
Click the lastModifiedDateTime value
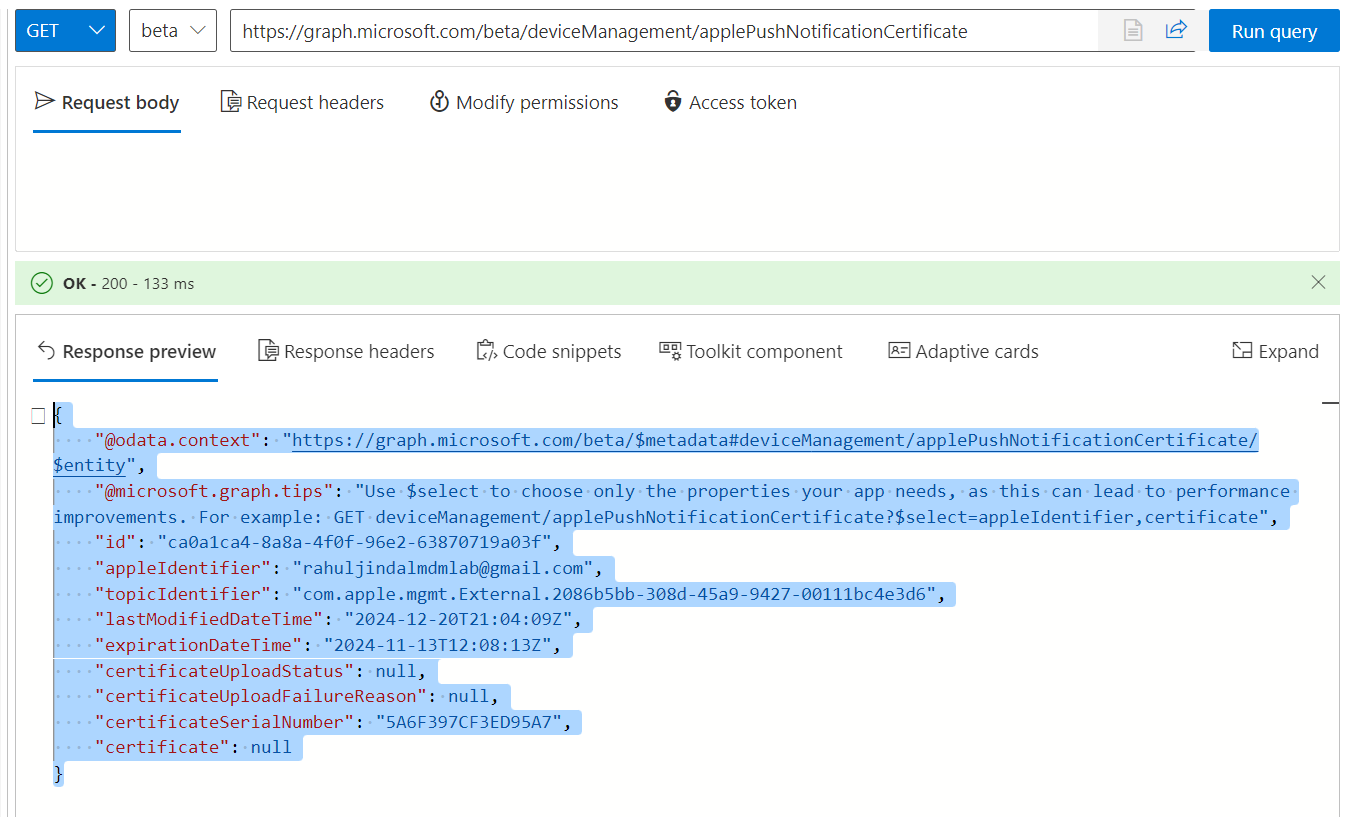[460, 620]
